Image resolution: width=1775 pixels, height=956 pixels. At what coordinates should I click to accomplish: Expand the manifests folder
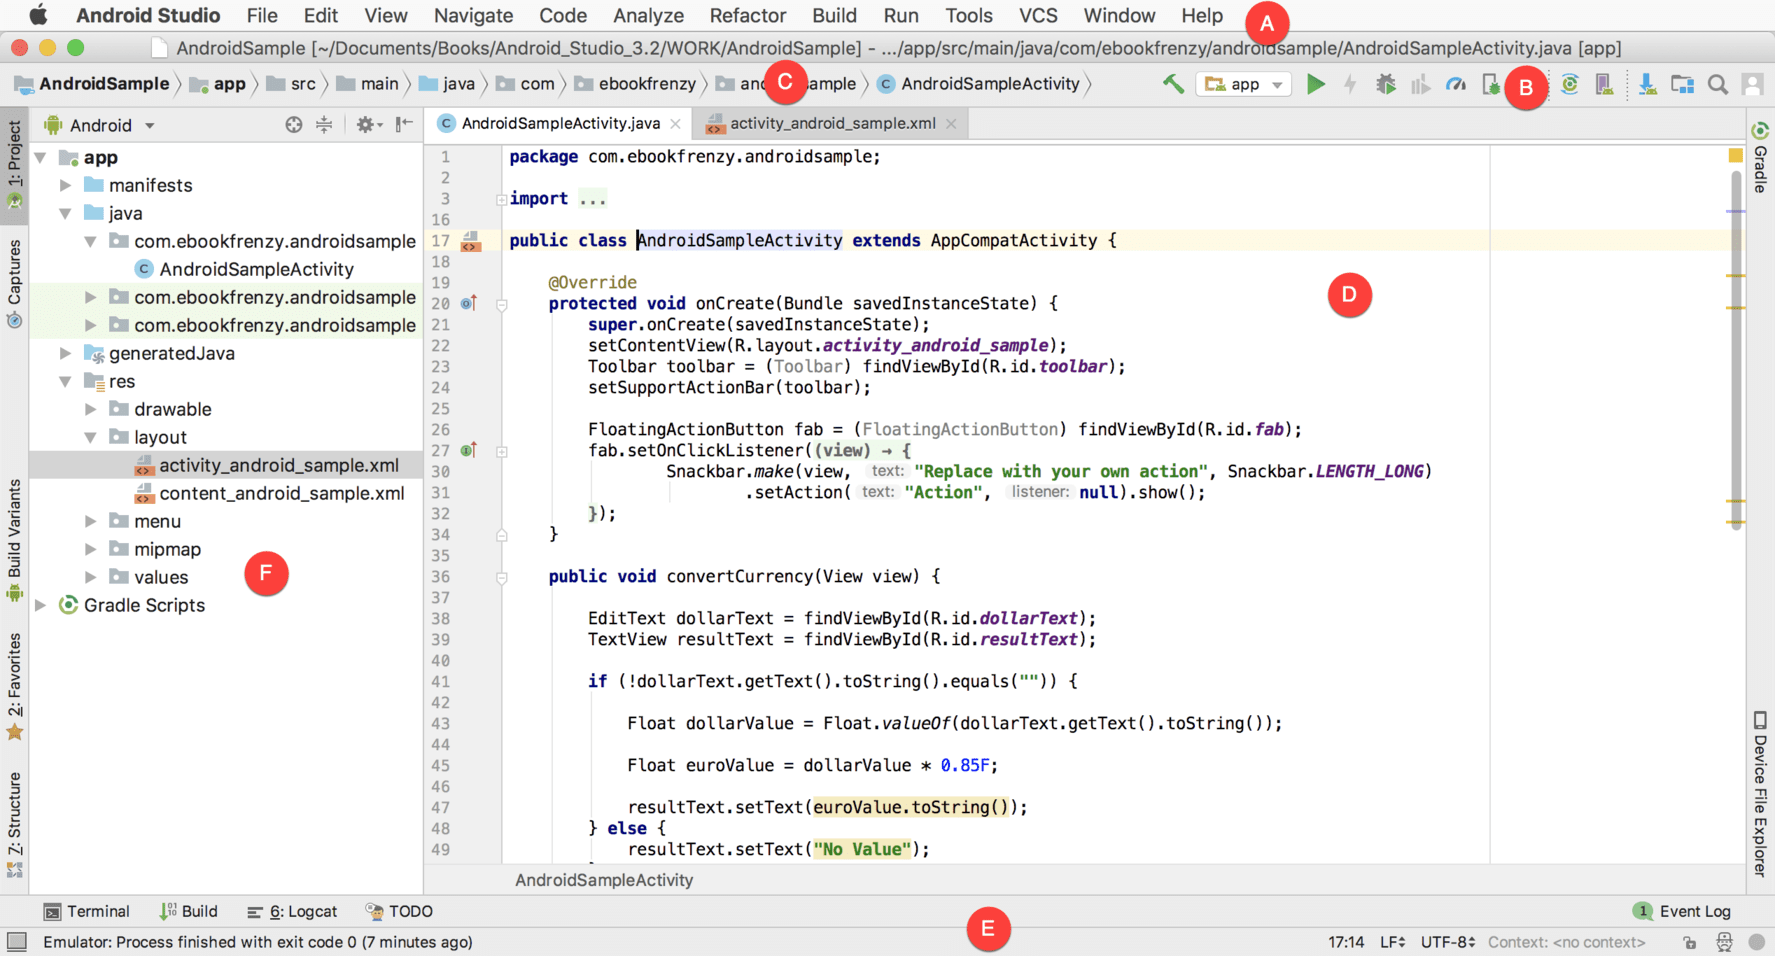tap(65, 185)
